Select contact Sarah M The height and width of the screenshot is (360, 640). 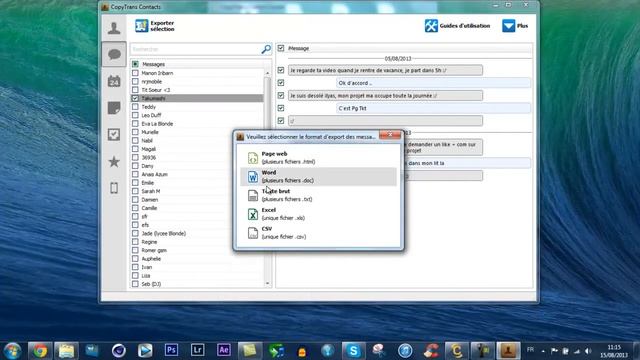tap(151, 191)
